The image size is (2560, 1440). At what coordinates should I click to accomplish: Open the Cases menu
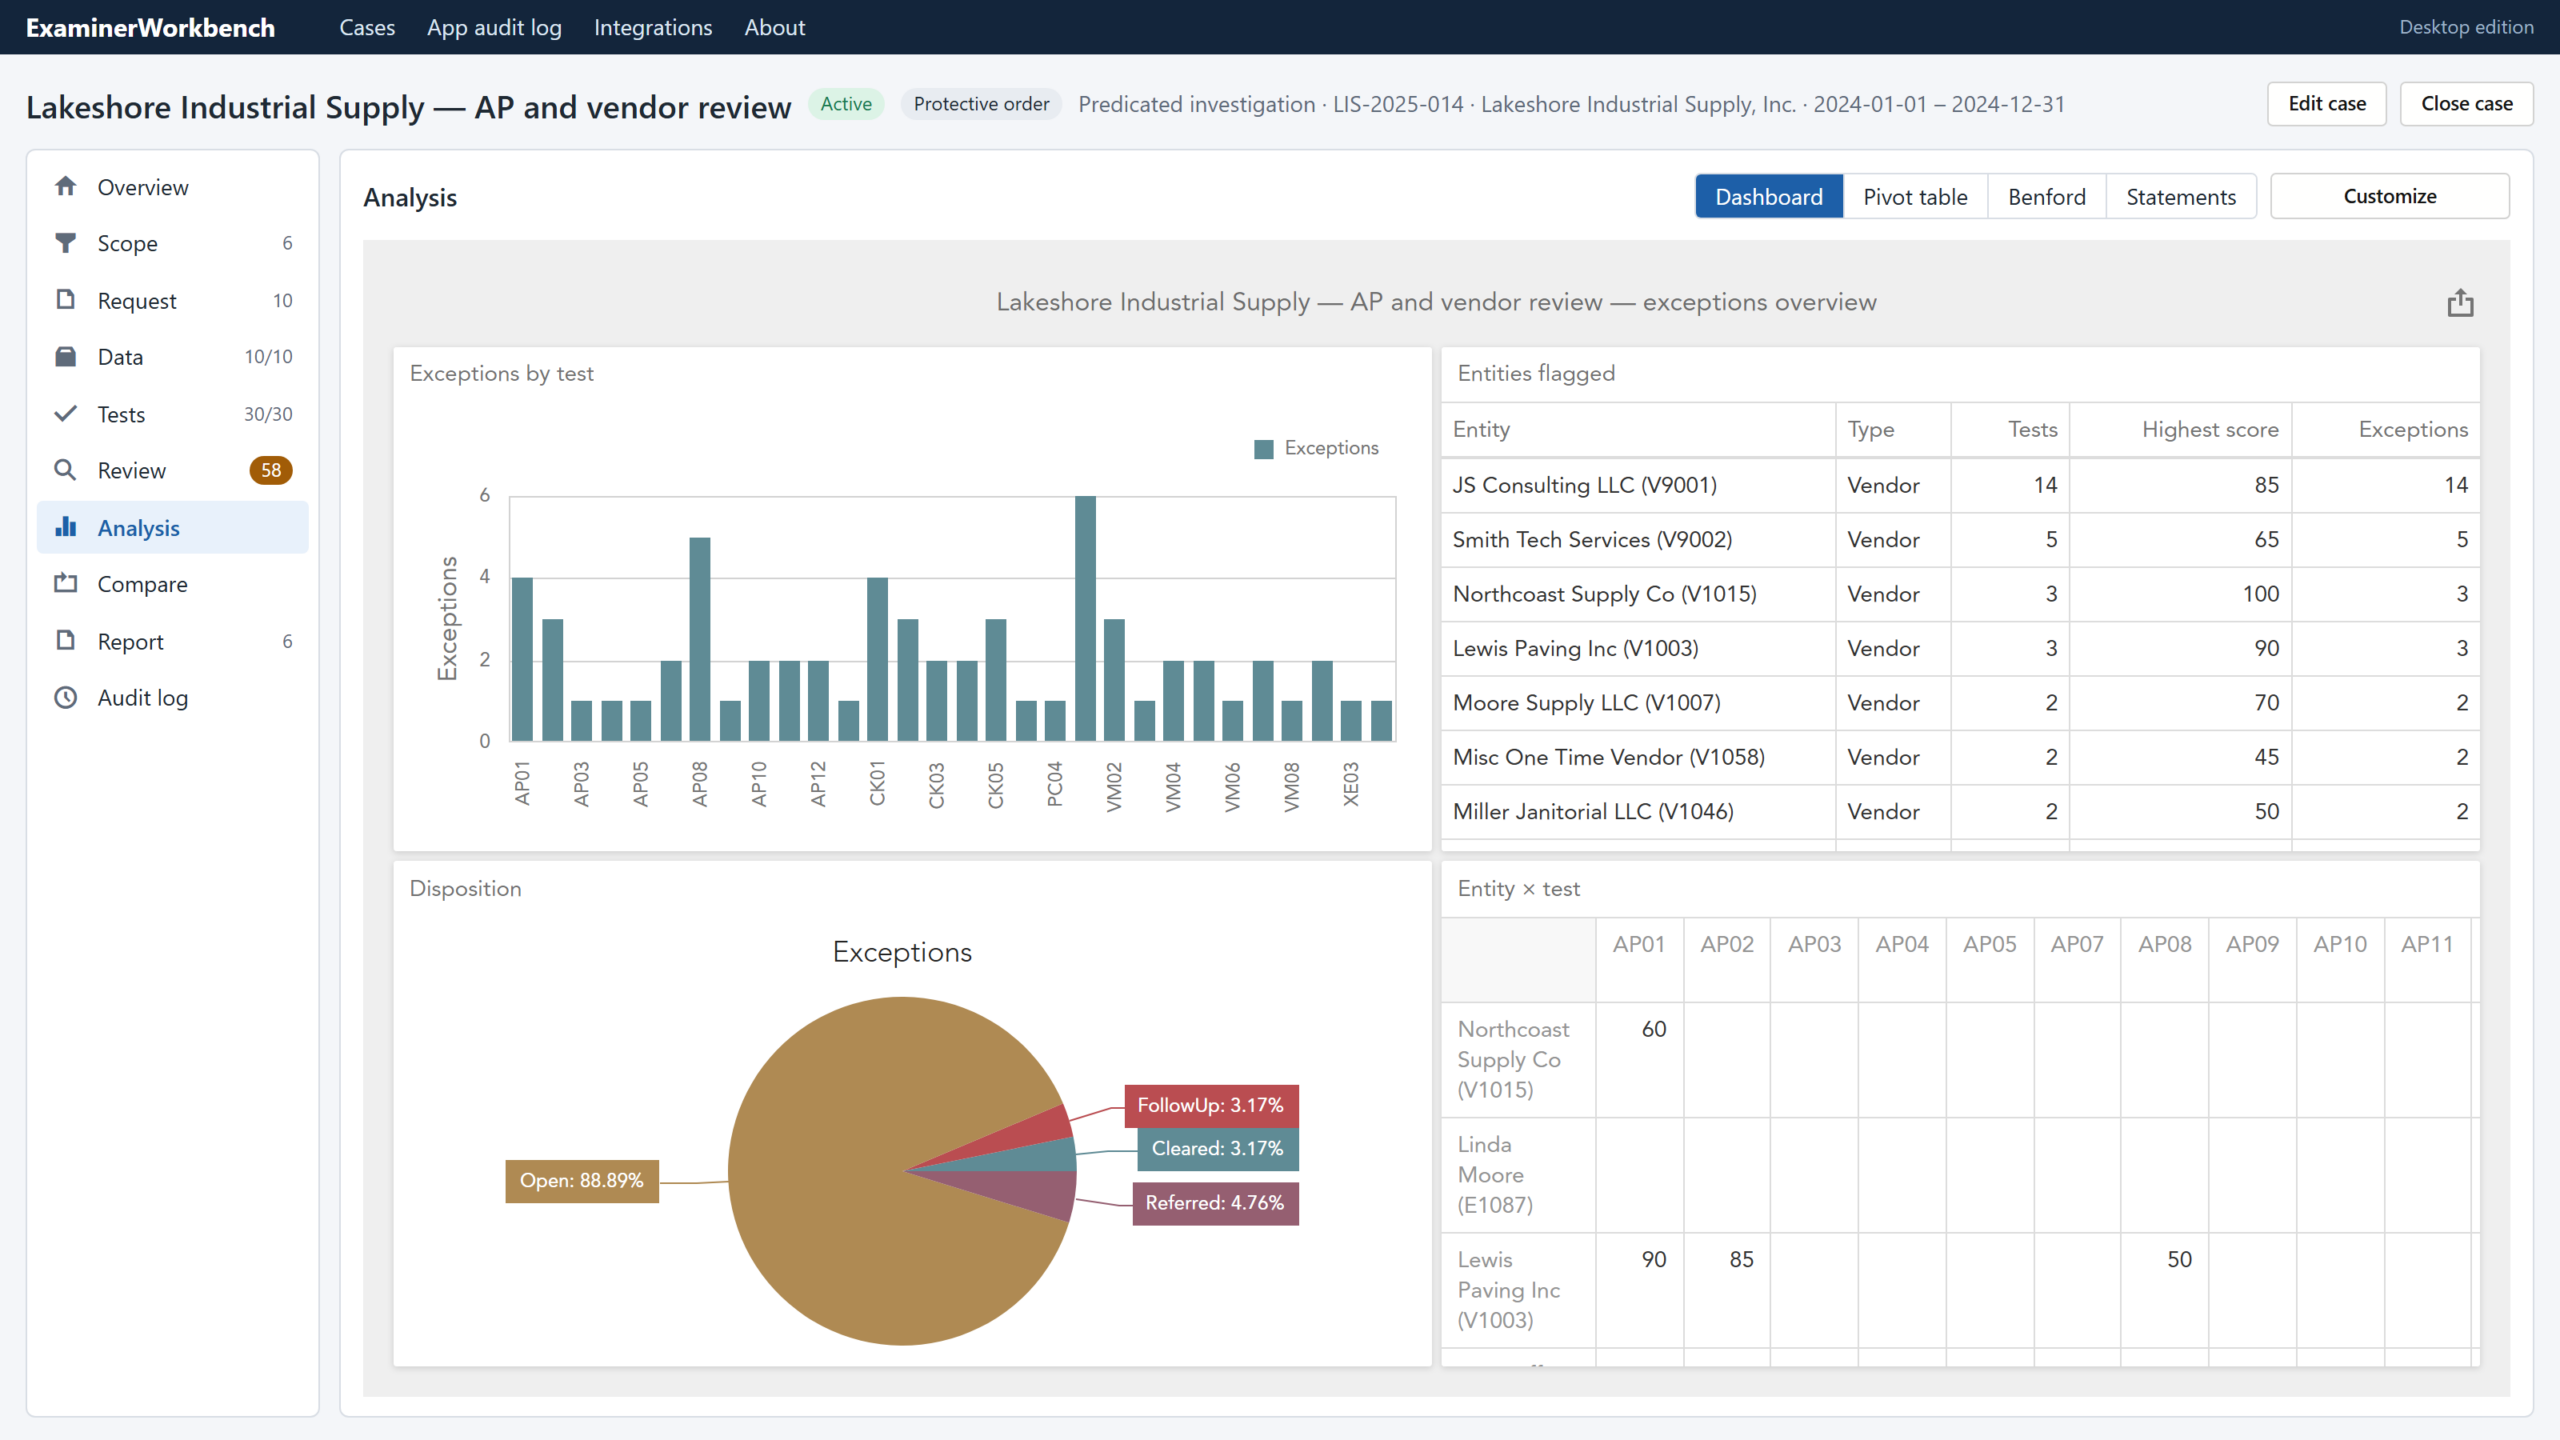367,28
